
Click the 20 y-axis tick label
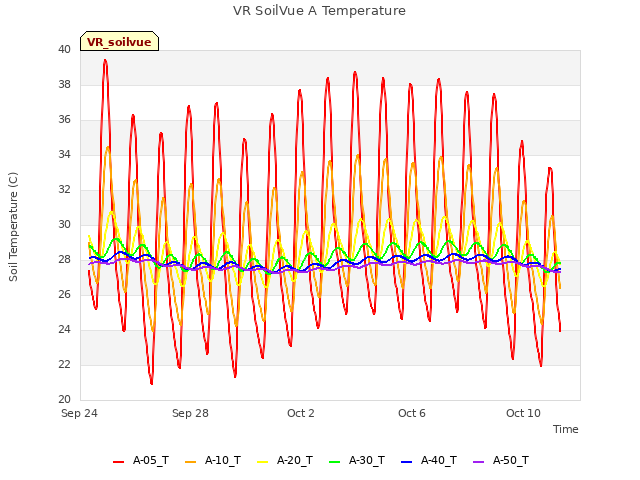(x=64, y=399)
